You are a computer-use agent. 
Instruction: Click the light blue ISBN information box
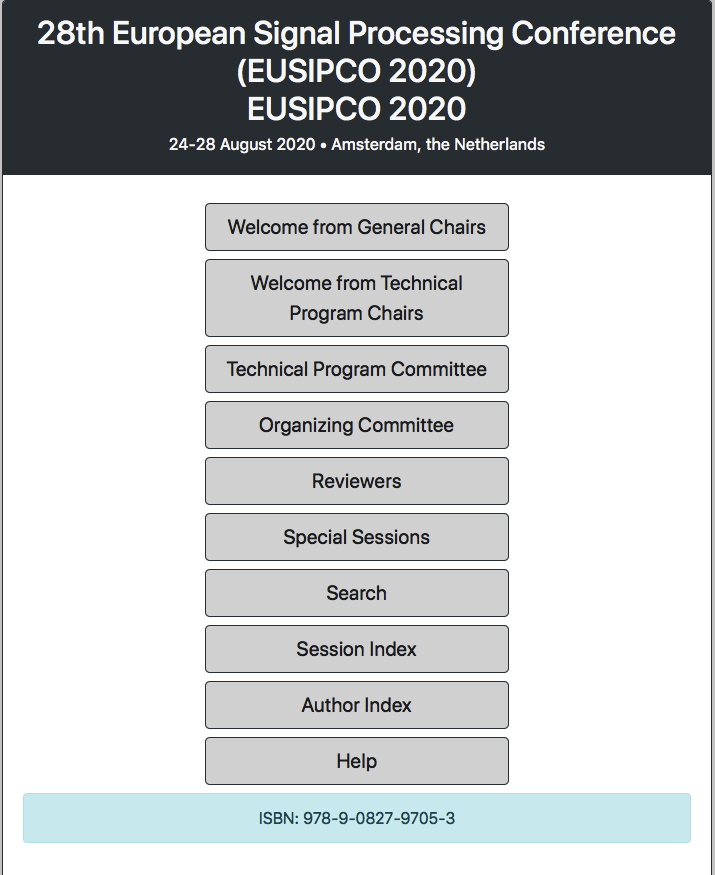(x=357, y=818)
